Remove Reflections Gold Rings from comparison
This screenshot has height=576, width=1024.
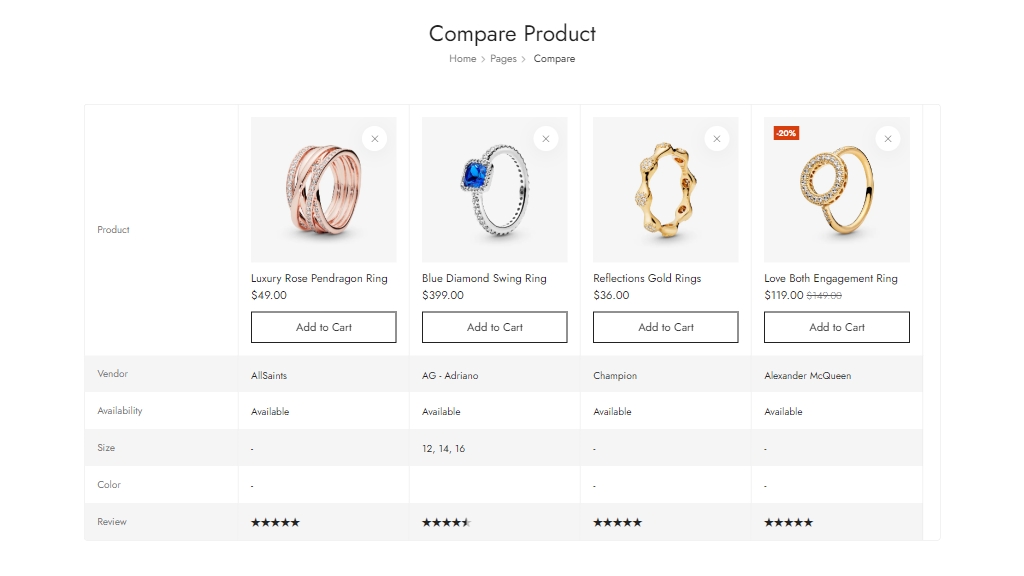(x=717, y=139)
